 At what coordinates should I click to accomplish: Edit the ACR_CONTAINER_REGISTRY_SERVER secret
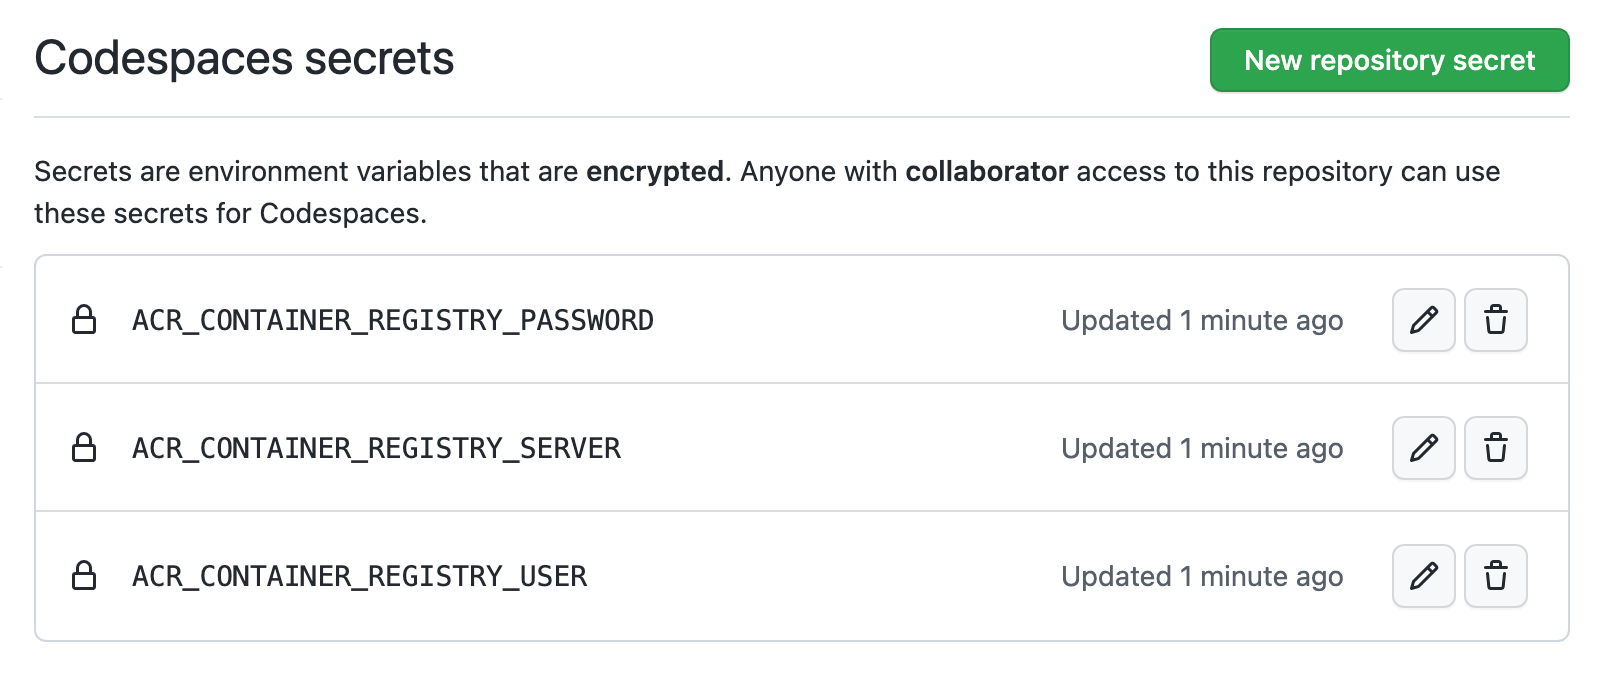click(1423, 448)
